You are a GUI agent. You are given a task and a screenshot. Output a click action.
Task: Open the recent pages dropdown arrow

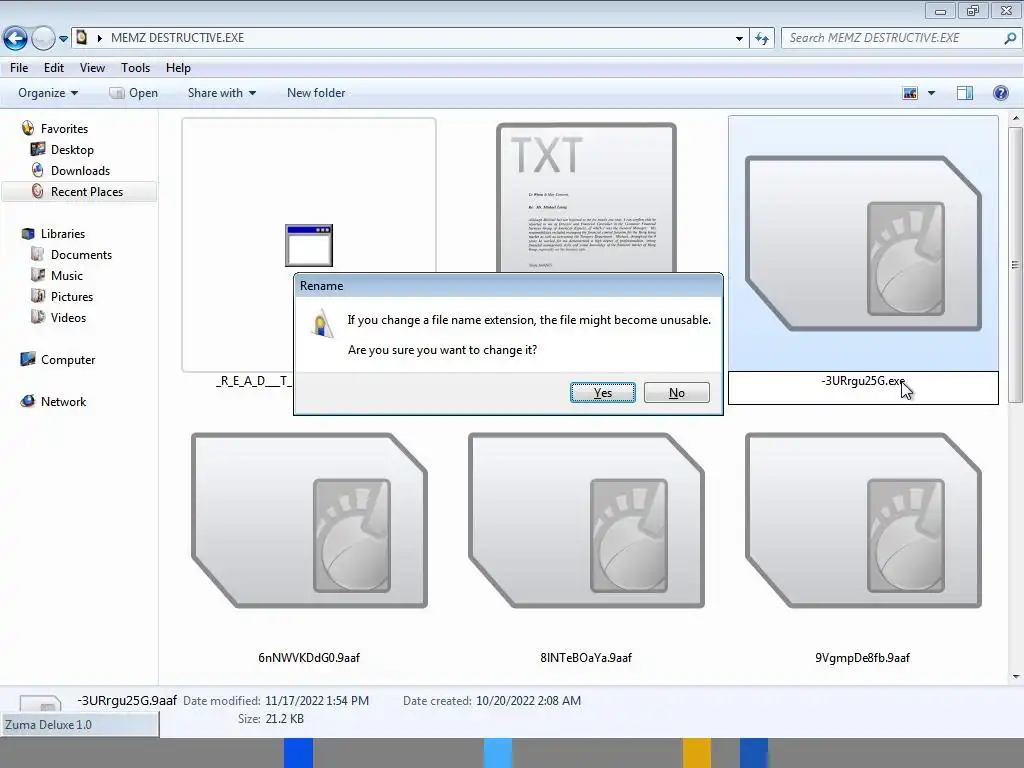tap(63, 39)
